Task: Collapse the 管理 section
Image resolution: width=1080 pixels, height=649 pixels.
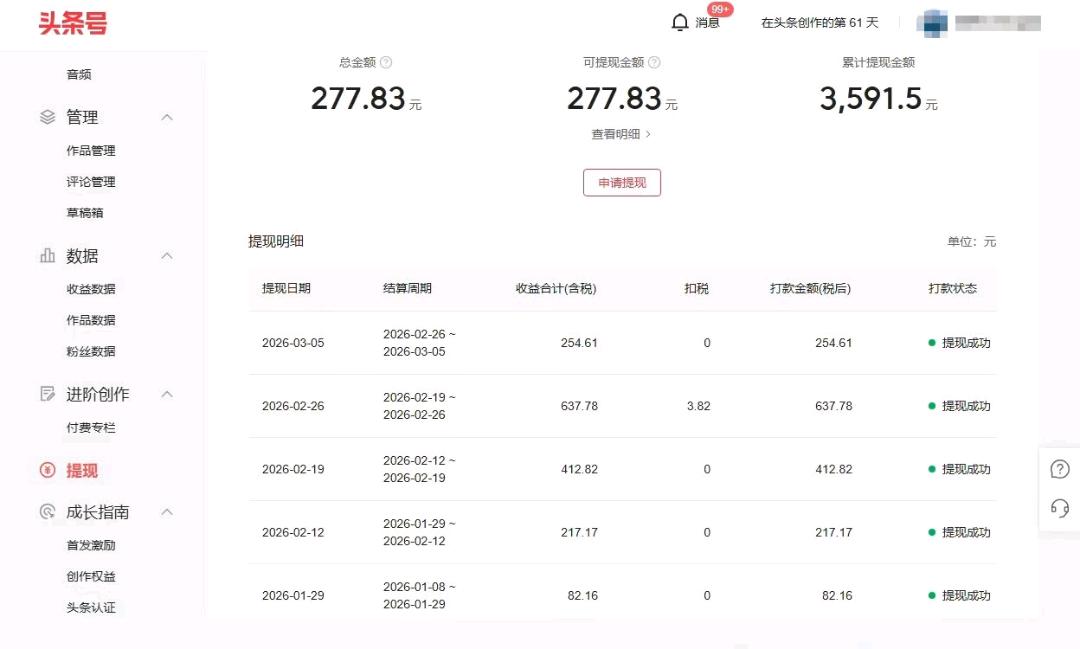Action: tap(167, 116)
